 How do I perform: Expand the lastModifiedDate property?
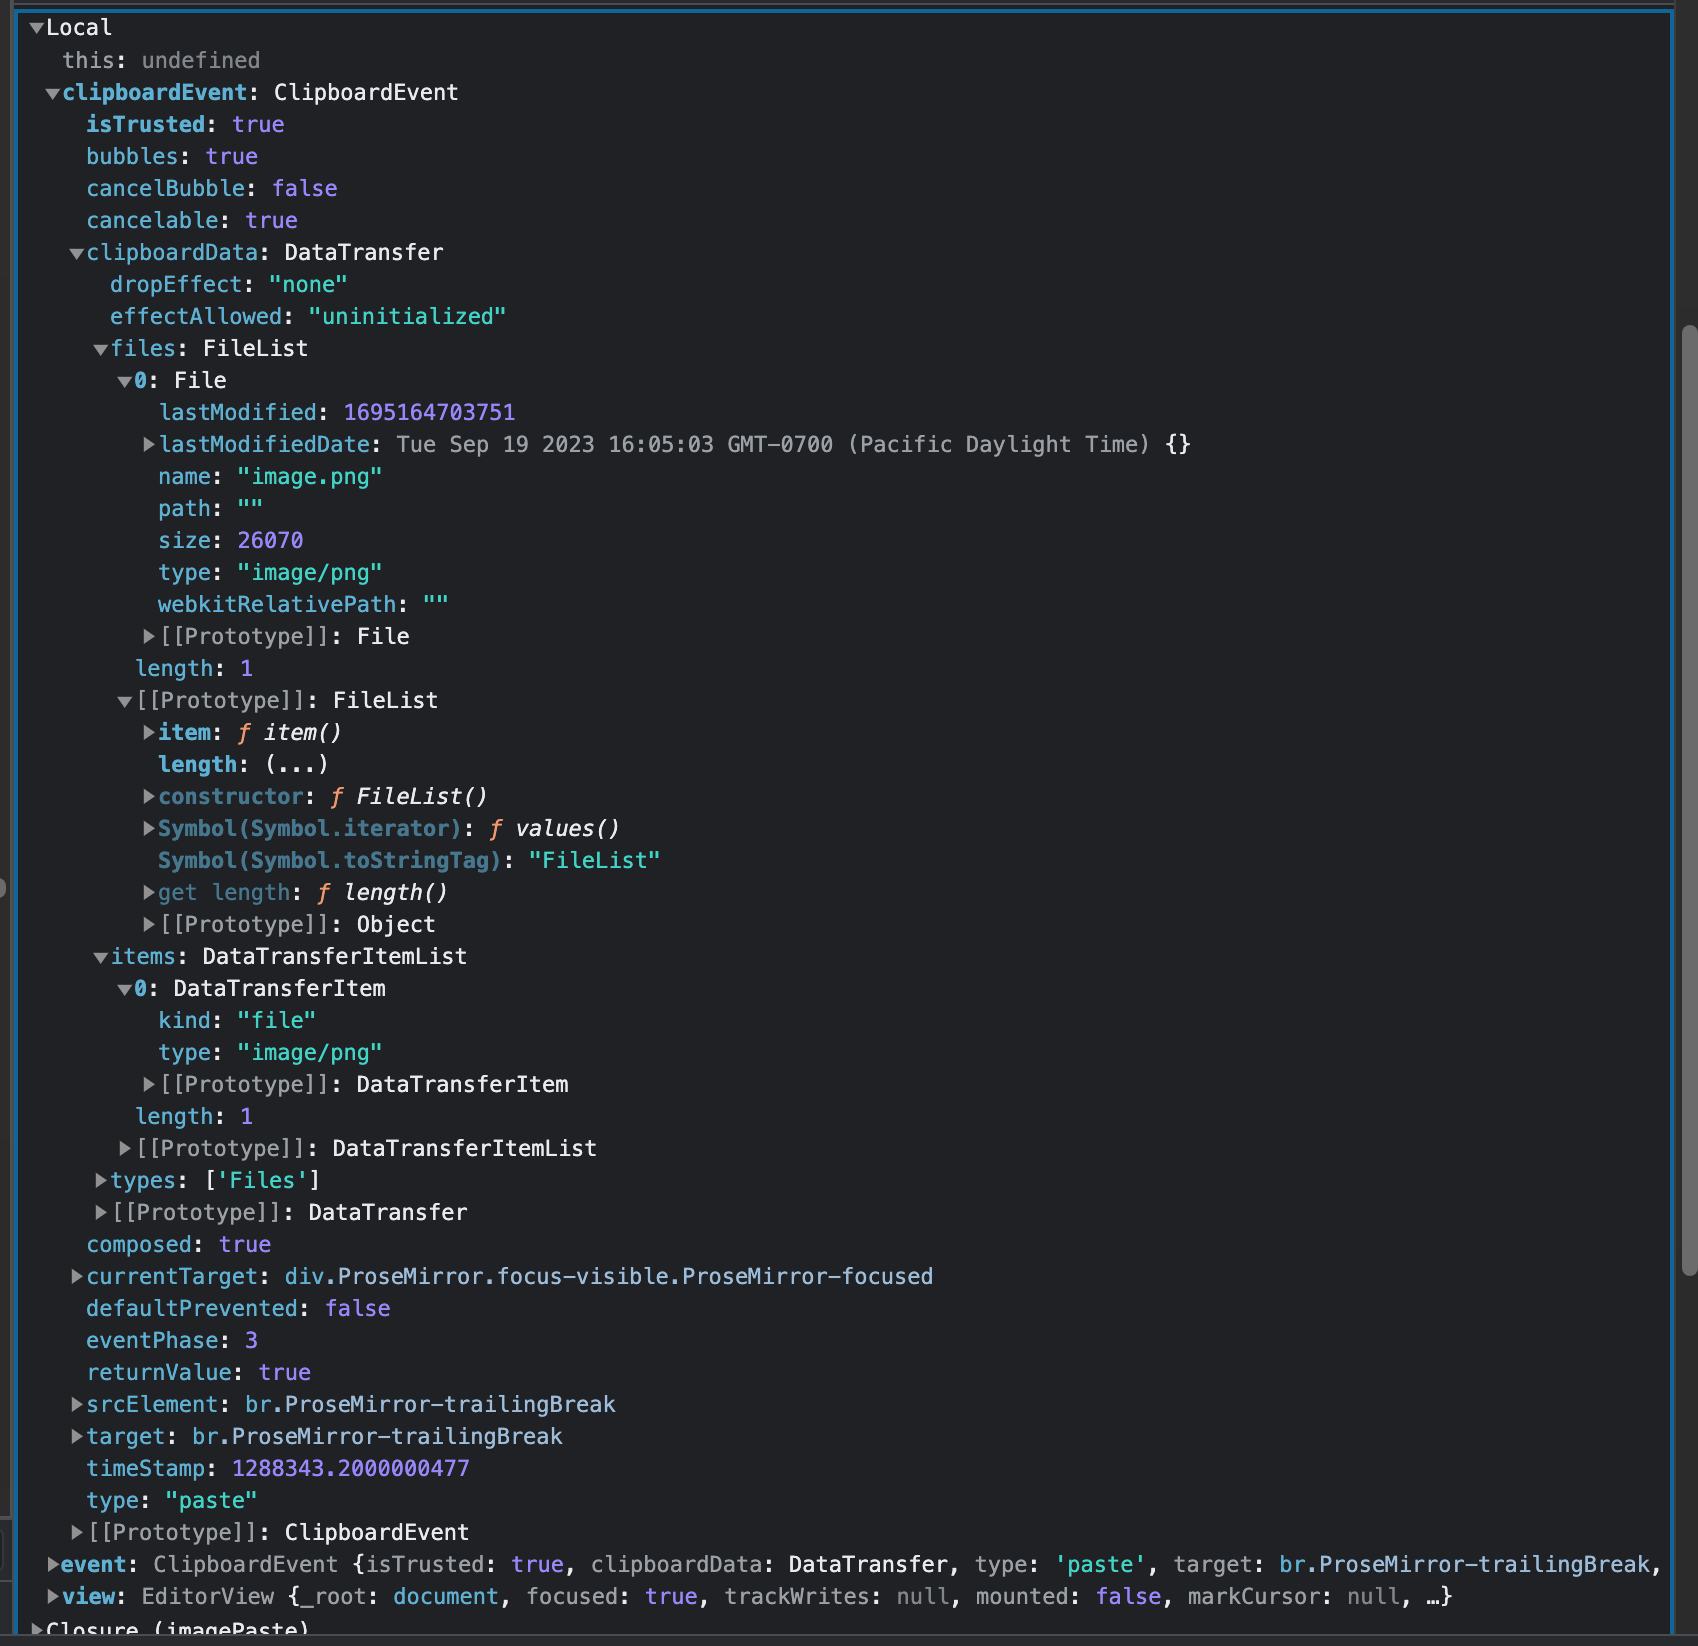(147, 444)
